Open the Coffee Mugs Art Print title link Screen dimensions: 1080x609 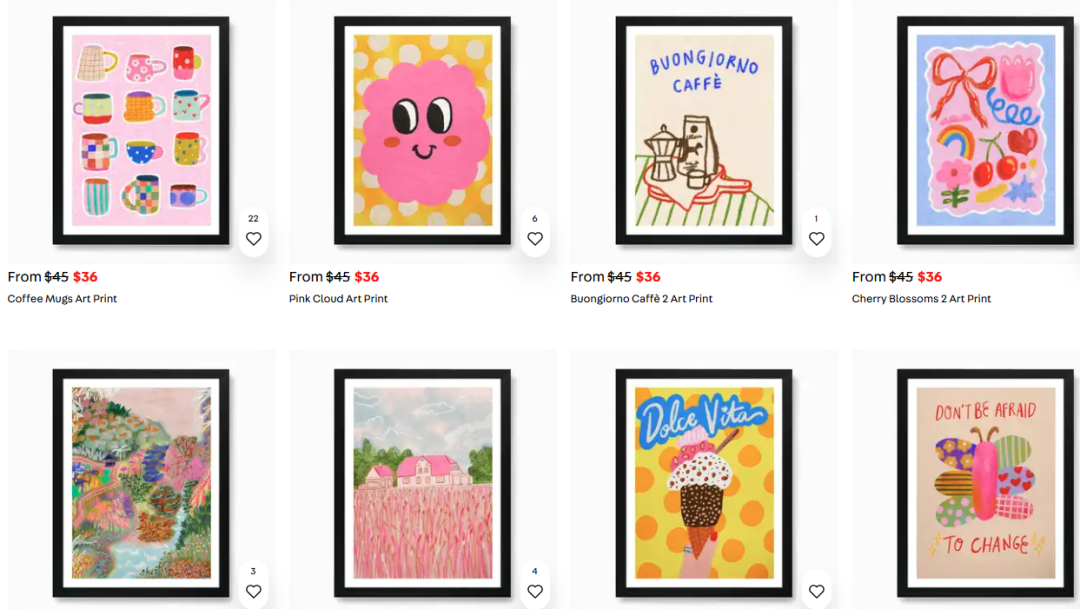click(x=62, y=298)
